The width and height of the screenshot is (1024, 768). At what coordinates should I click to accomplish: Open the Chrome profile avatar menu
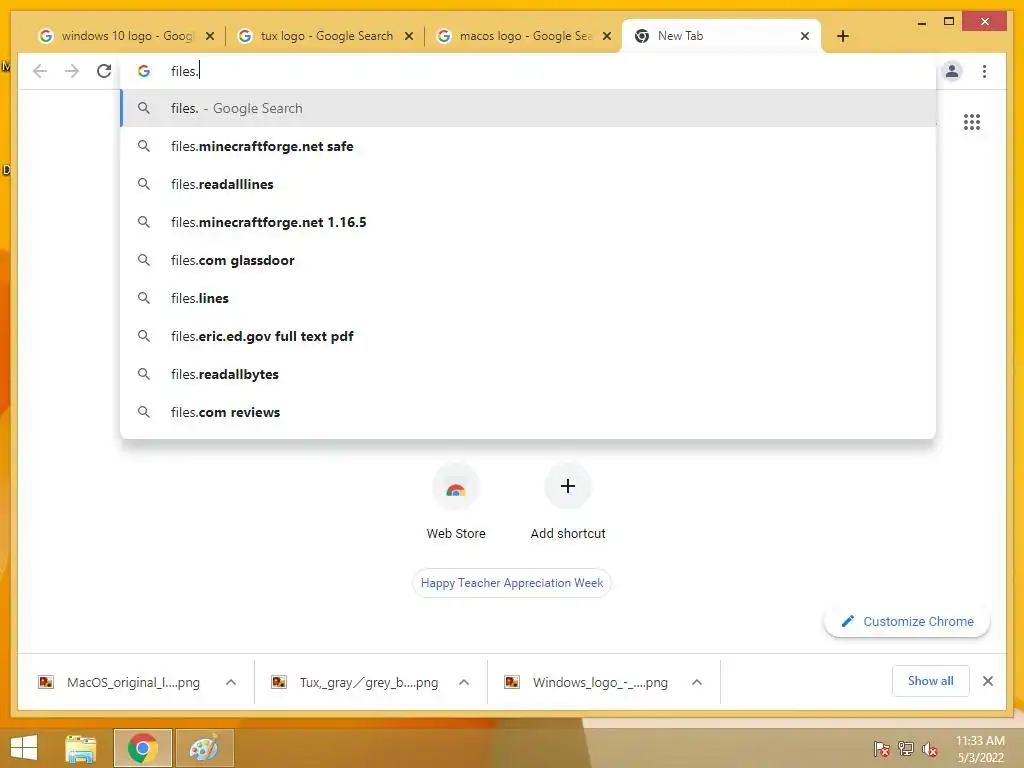click(x=952, y=71)
